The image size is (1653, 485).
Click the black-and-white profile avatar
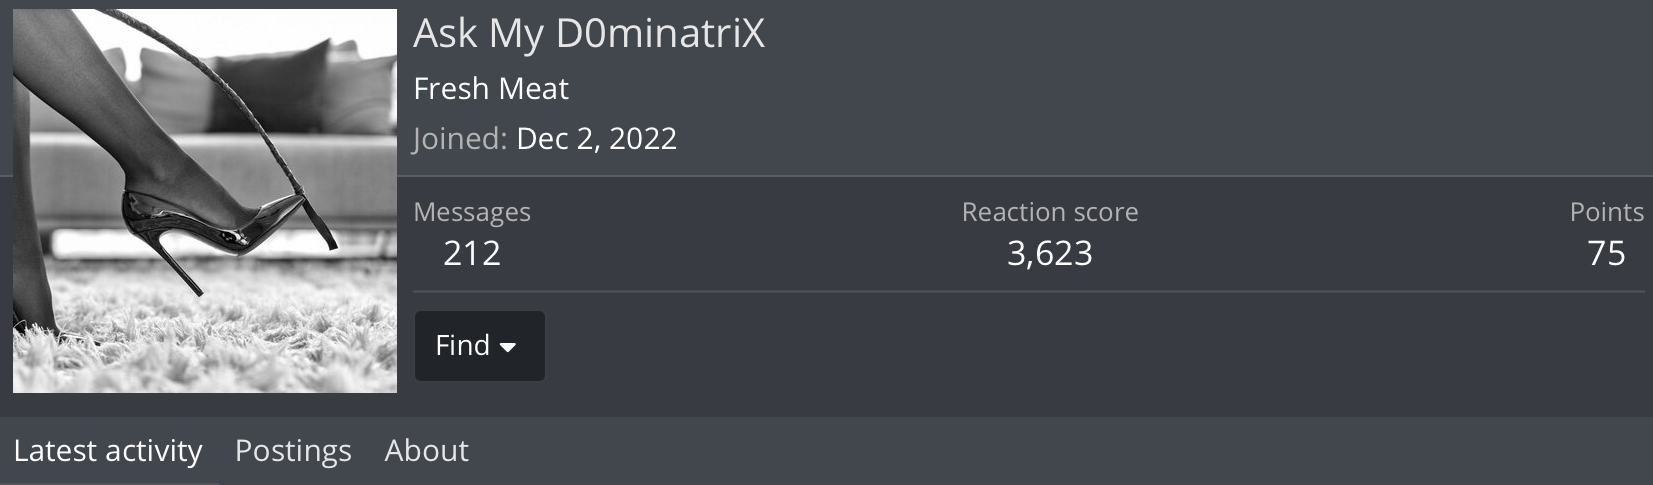[205, 201]
